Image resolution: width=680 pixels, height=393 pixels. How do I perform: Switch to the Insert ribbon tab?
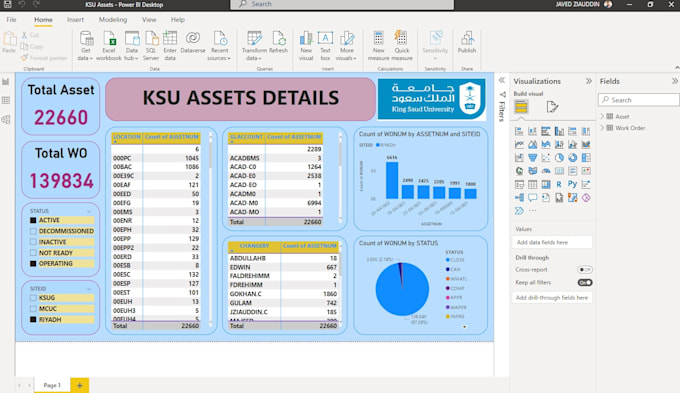75,20
